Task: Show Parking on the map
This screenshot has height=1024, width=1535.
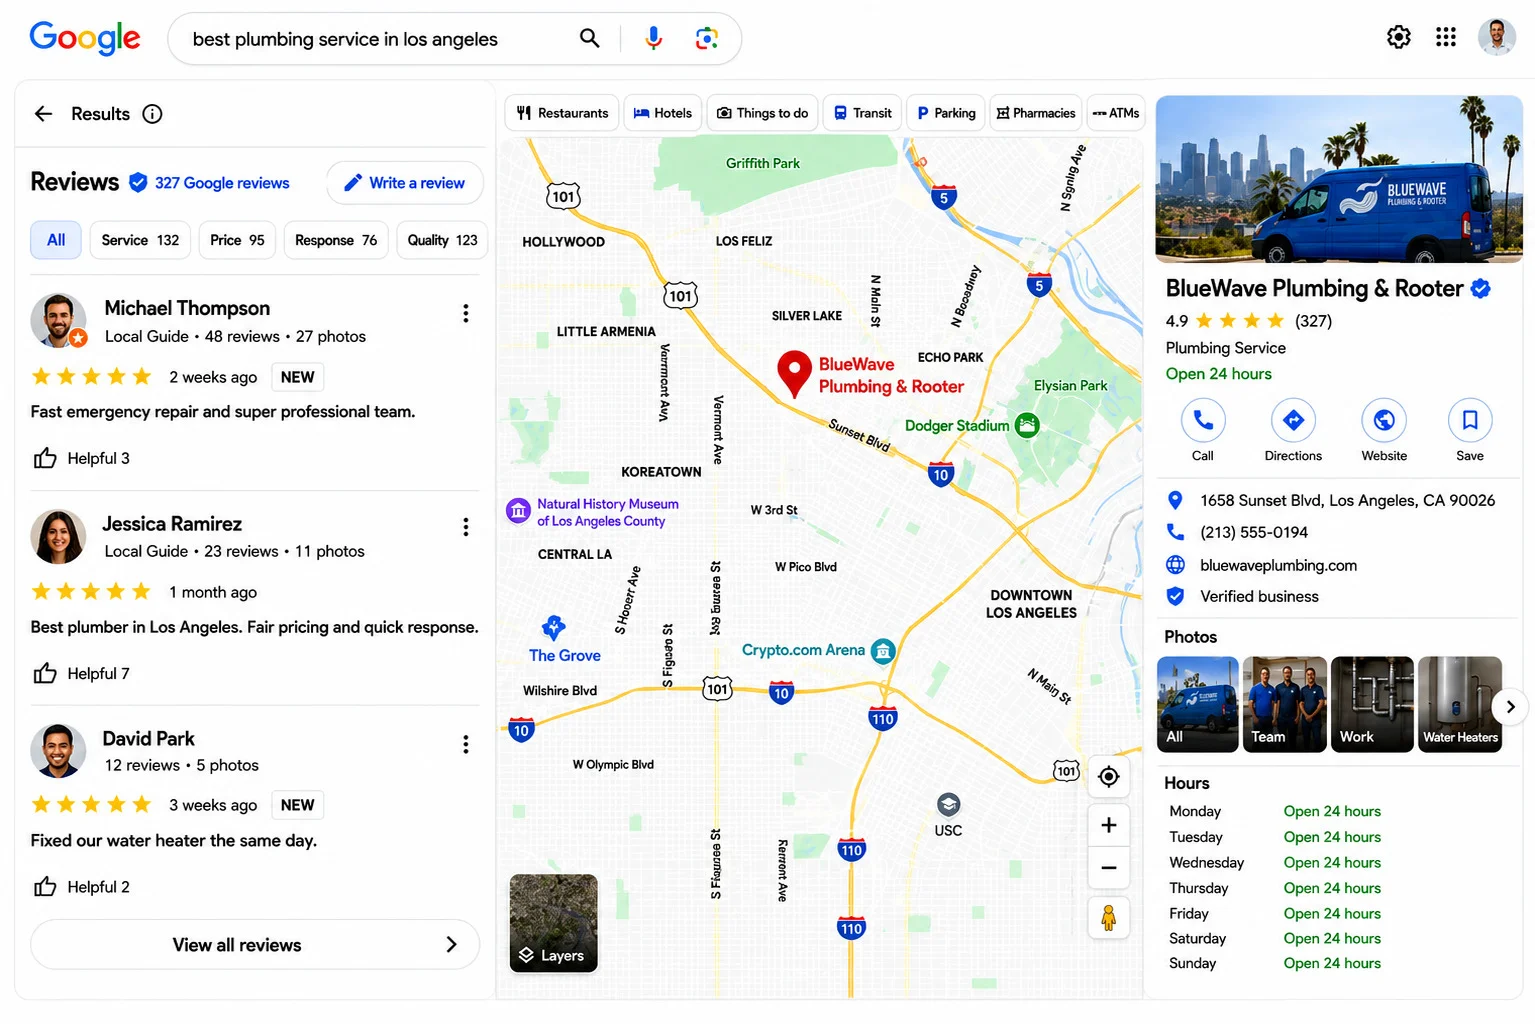Action: 946,113
